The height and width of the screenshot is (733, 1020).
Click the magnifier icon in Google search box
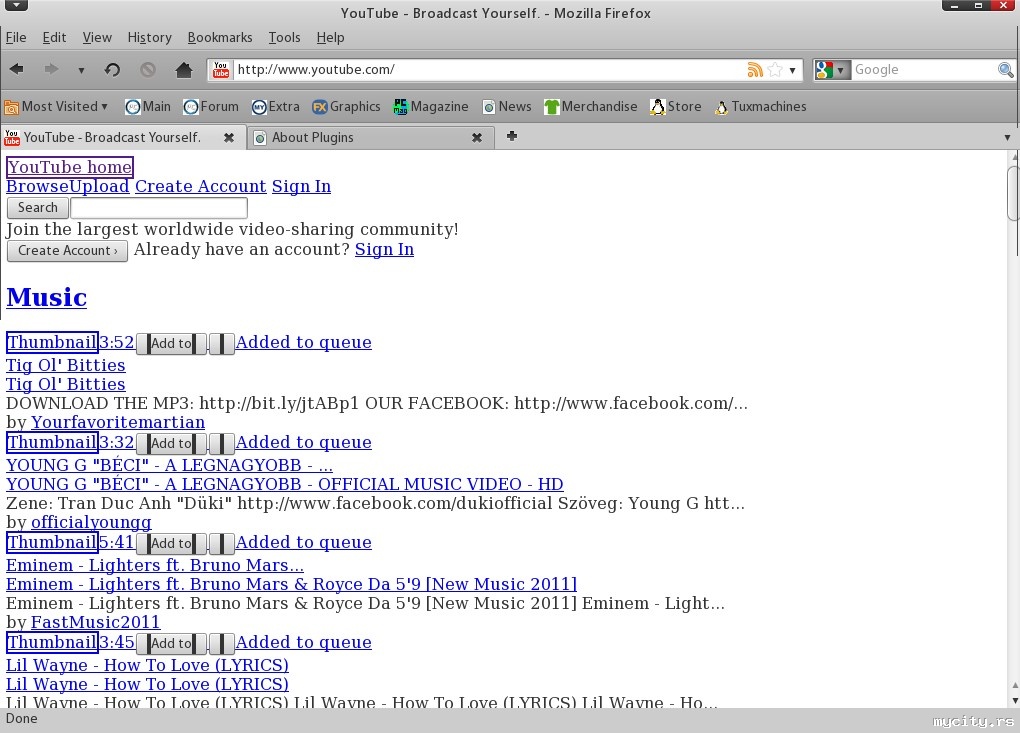(1005, 70)
